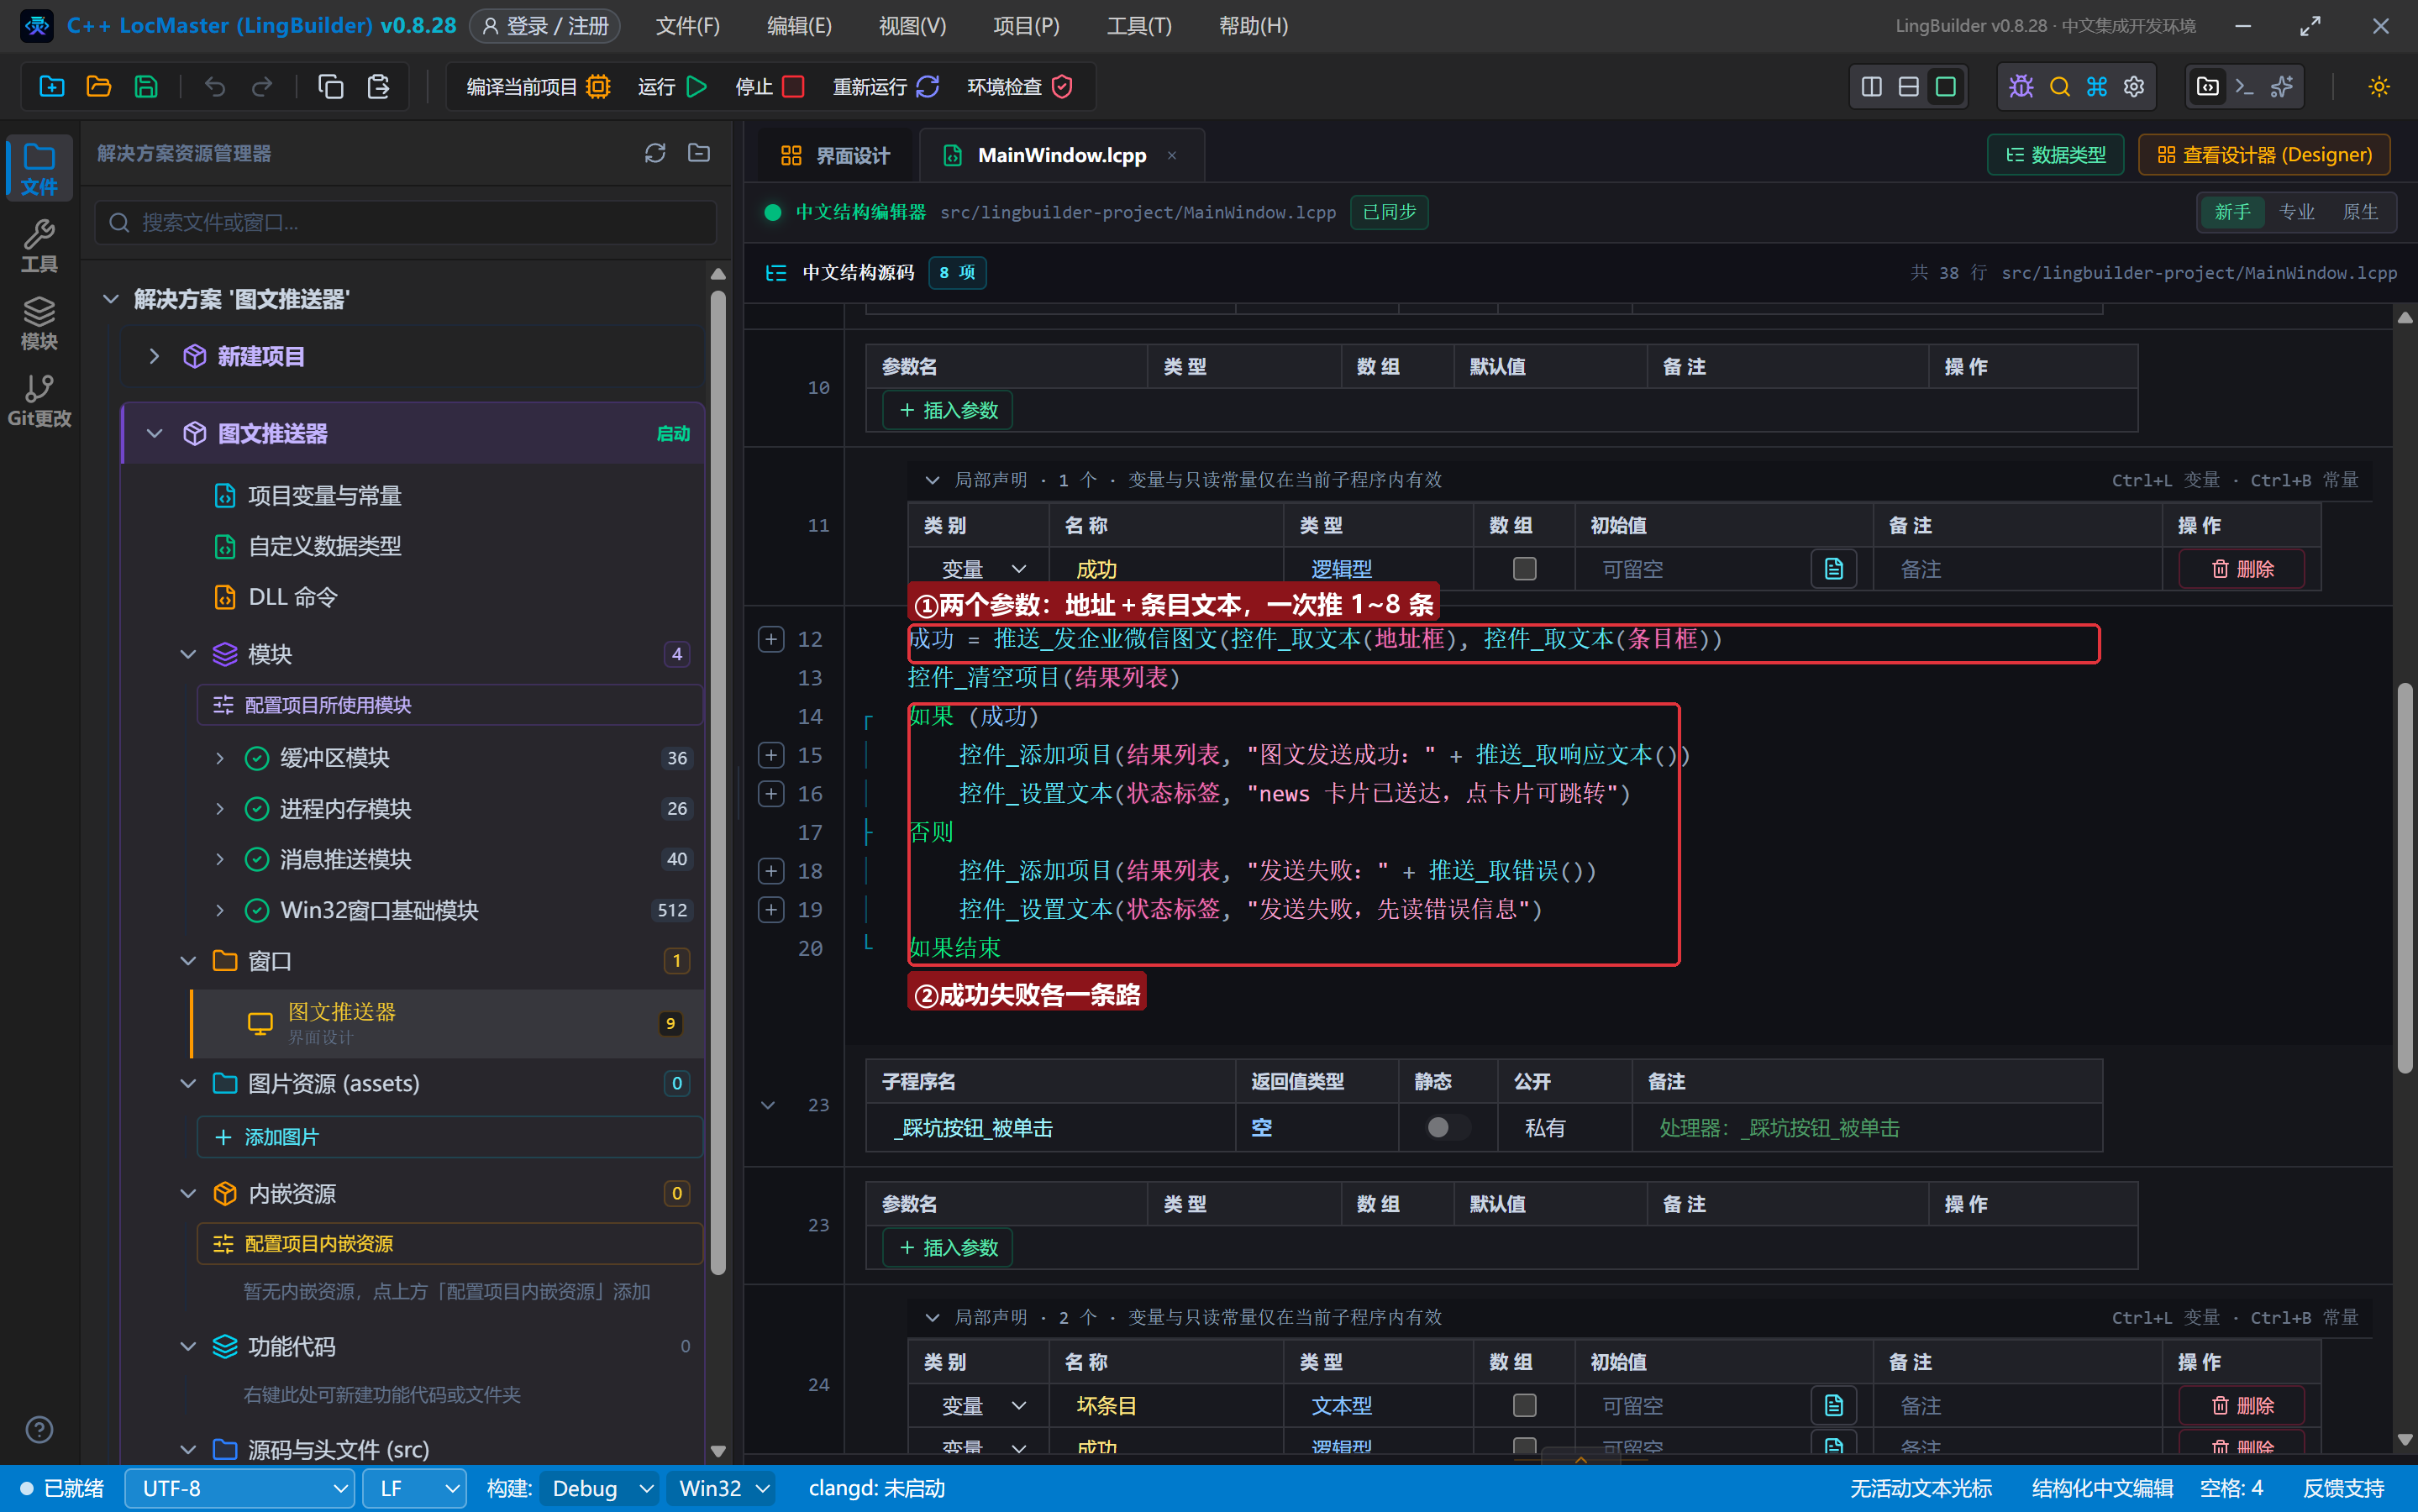Open the debug bug icon

click(x=2021, y=87)
